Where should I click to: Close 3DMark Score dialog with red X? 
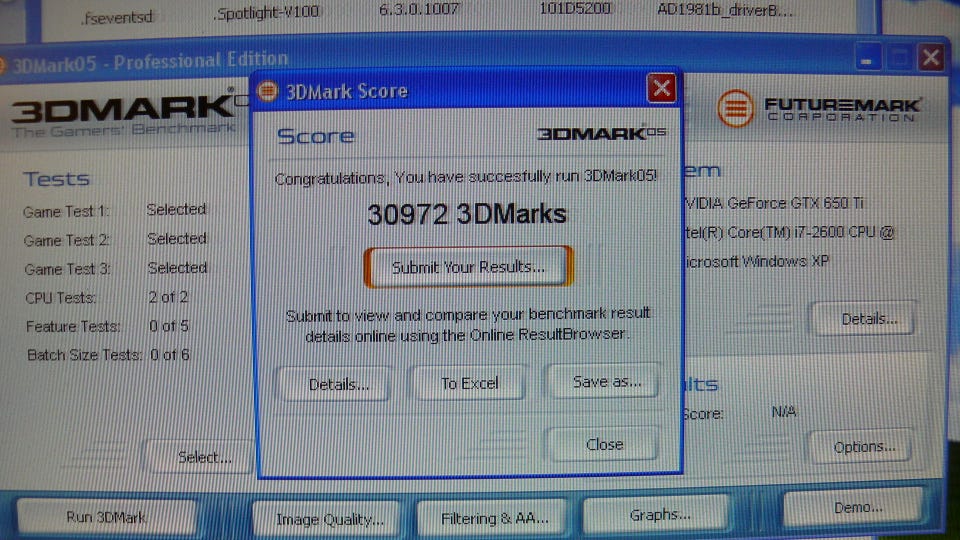[x=661, y=88]
